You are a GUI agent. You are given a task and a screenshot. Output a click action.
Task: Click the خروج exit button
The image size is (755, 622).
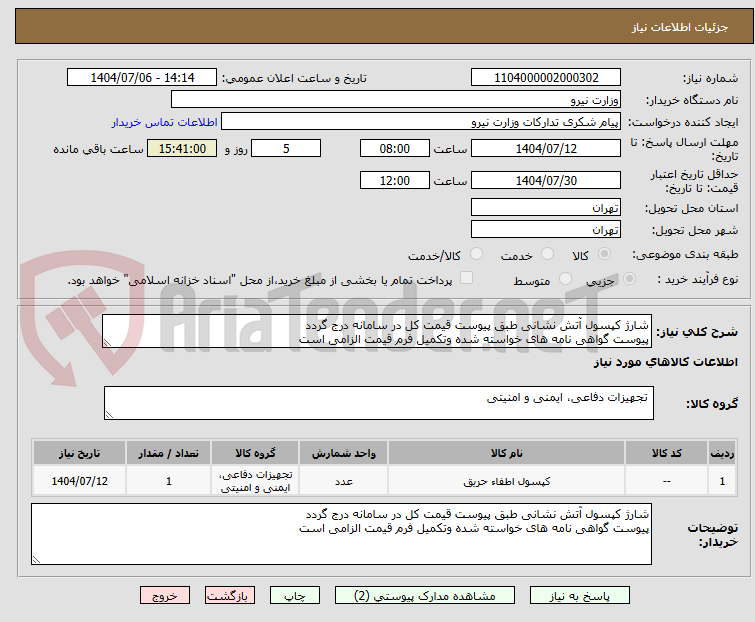pyautogui.click(x=165, y=596)
